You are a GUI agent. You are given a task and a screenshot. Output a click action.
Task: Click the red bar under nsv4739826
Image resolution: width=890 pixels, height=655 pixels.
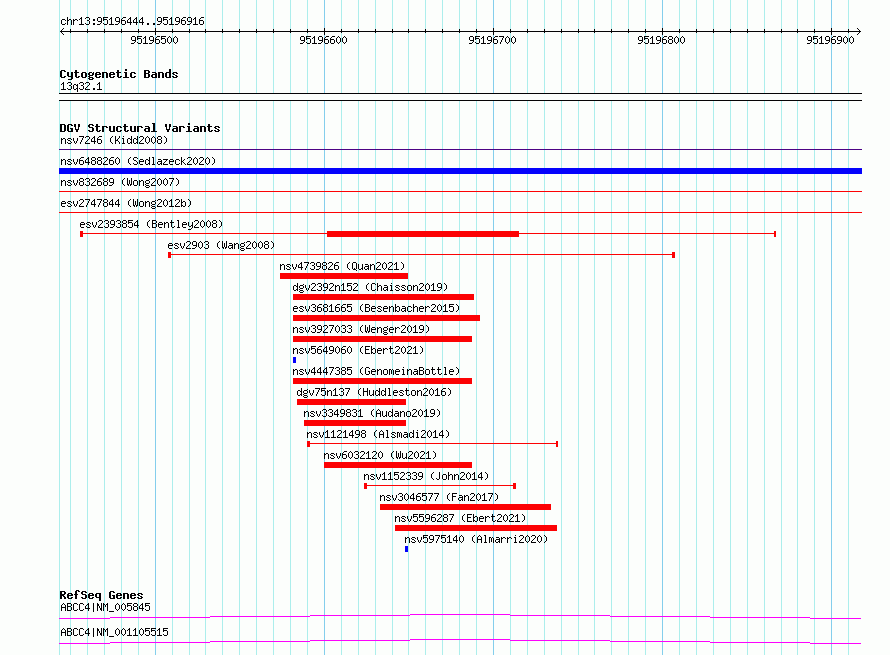tap(343, 276)
